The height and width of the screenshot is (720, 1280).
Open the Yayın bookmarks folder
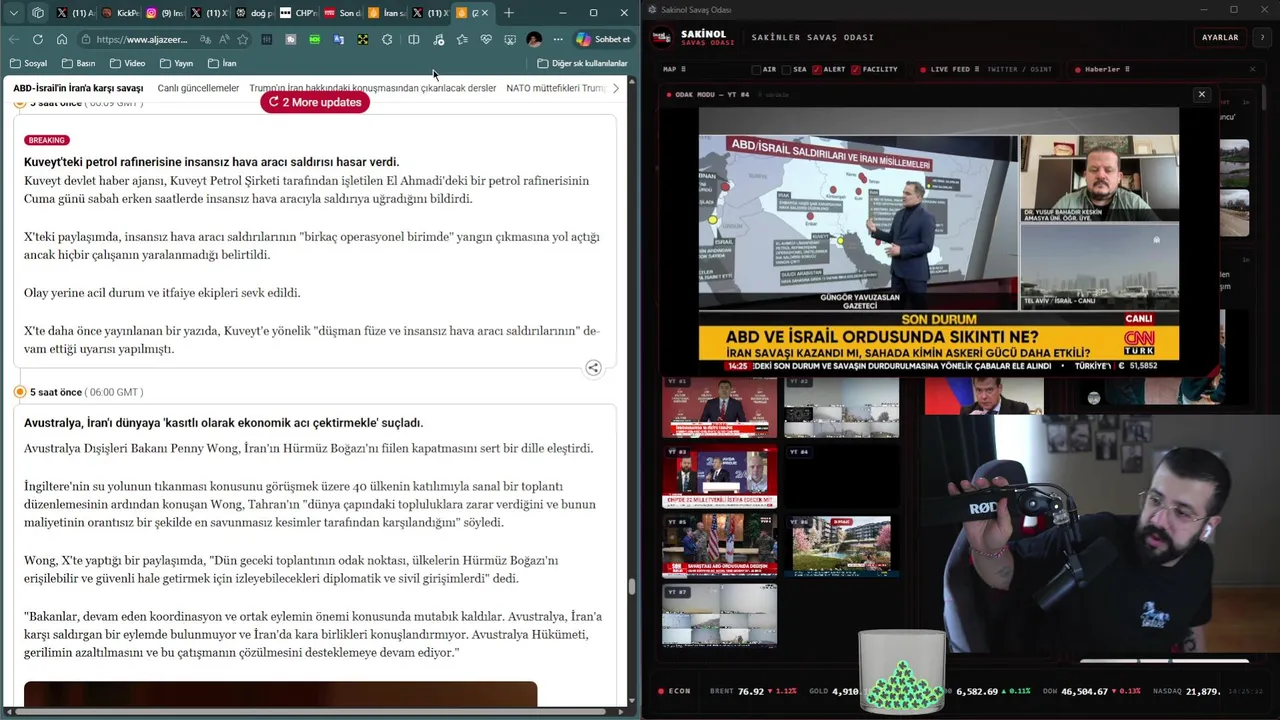[176, 63]
